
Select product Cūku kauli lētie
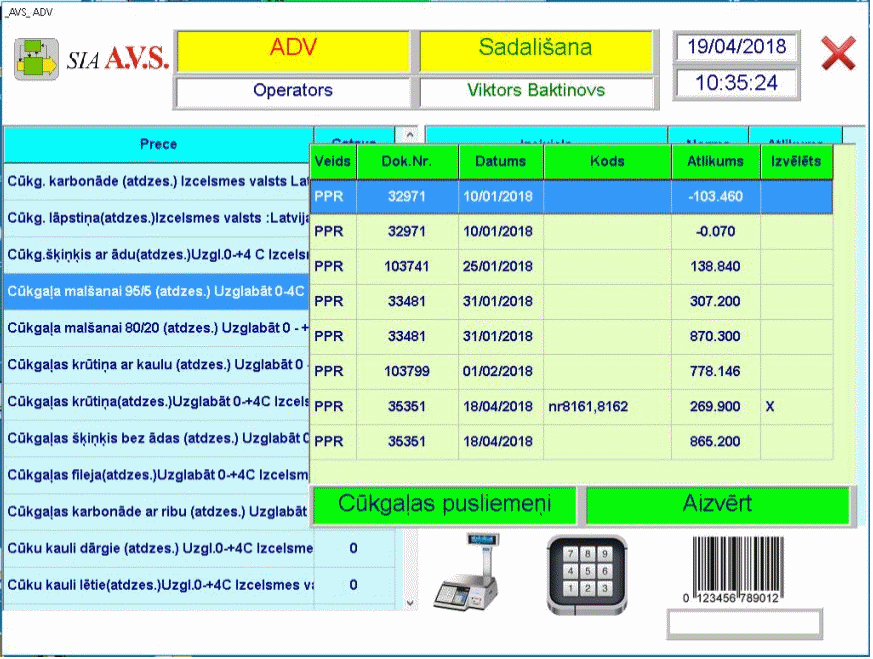coord(159,586)
